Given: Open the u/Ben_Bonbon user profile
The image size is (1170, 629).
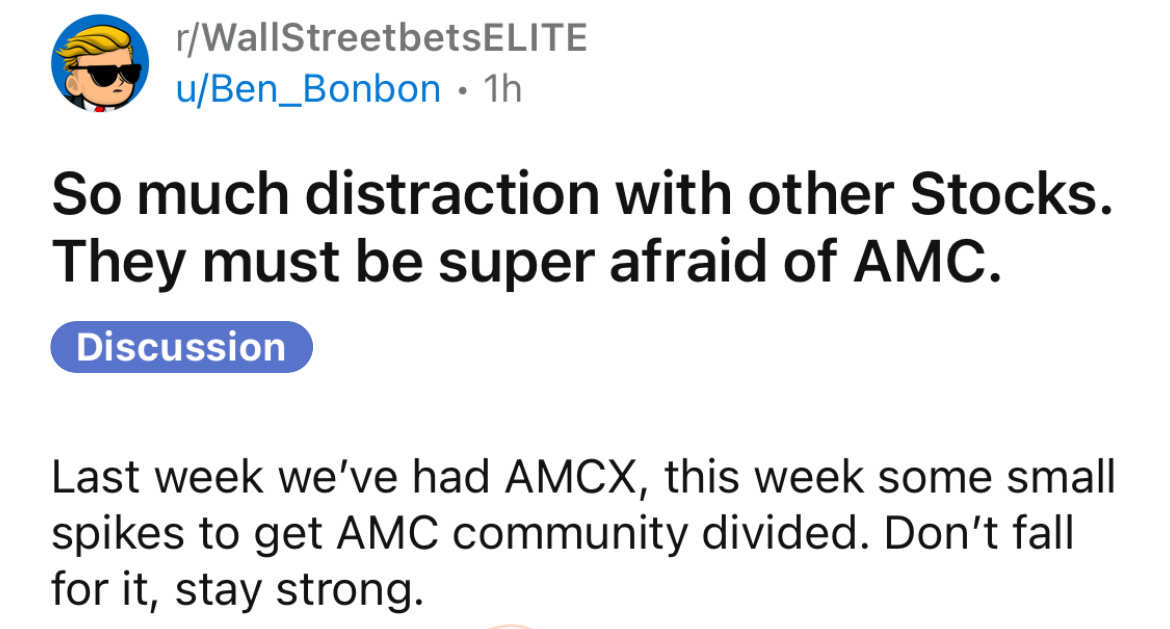Looking at the screenshot, I should [308, 90].
